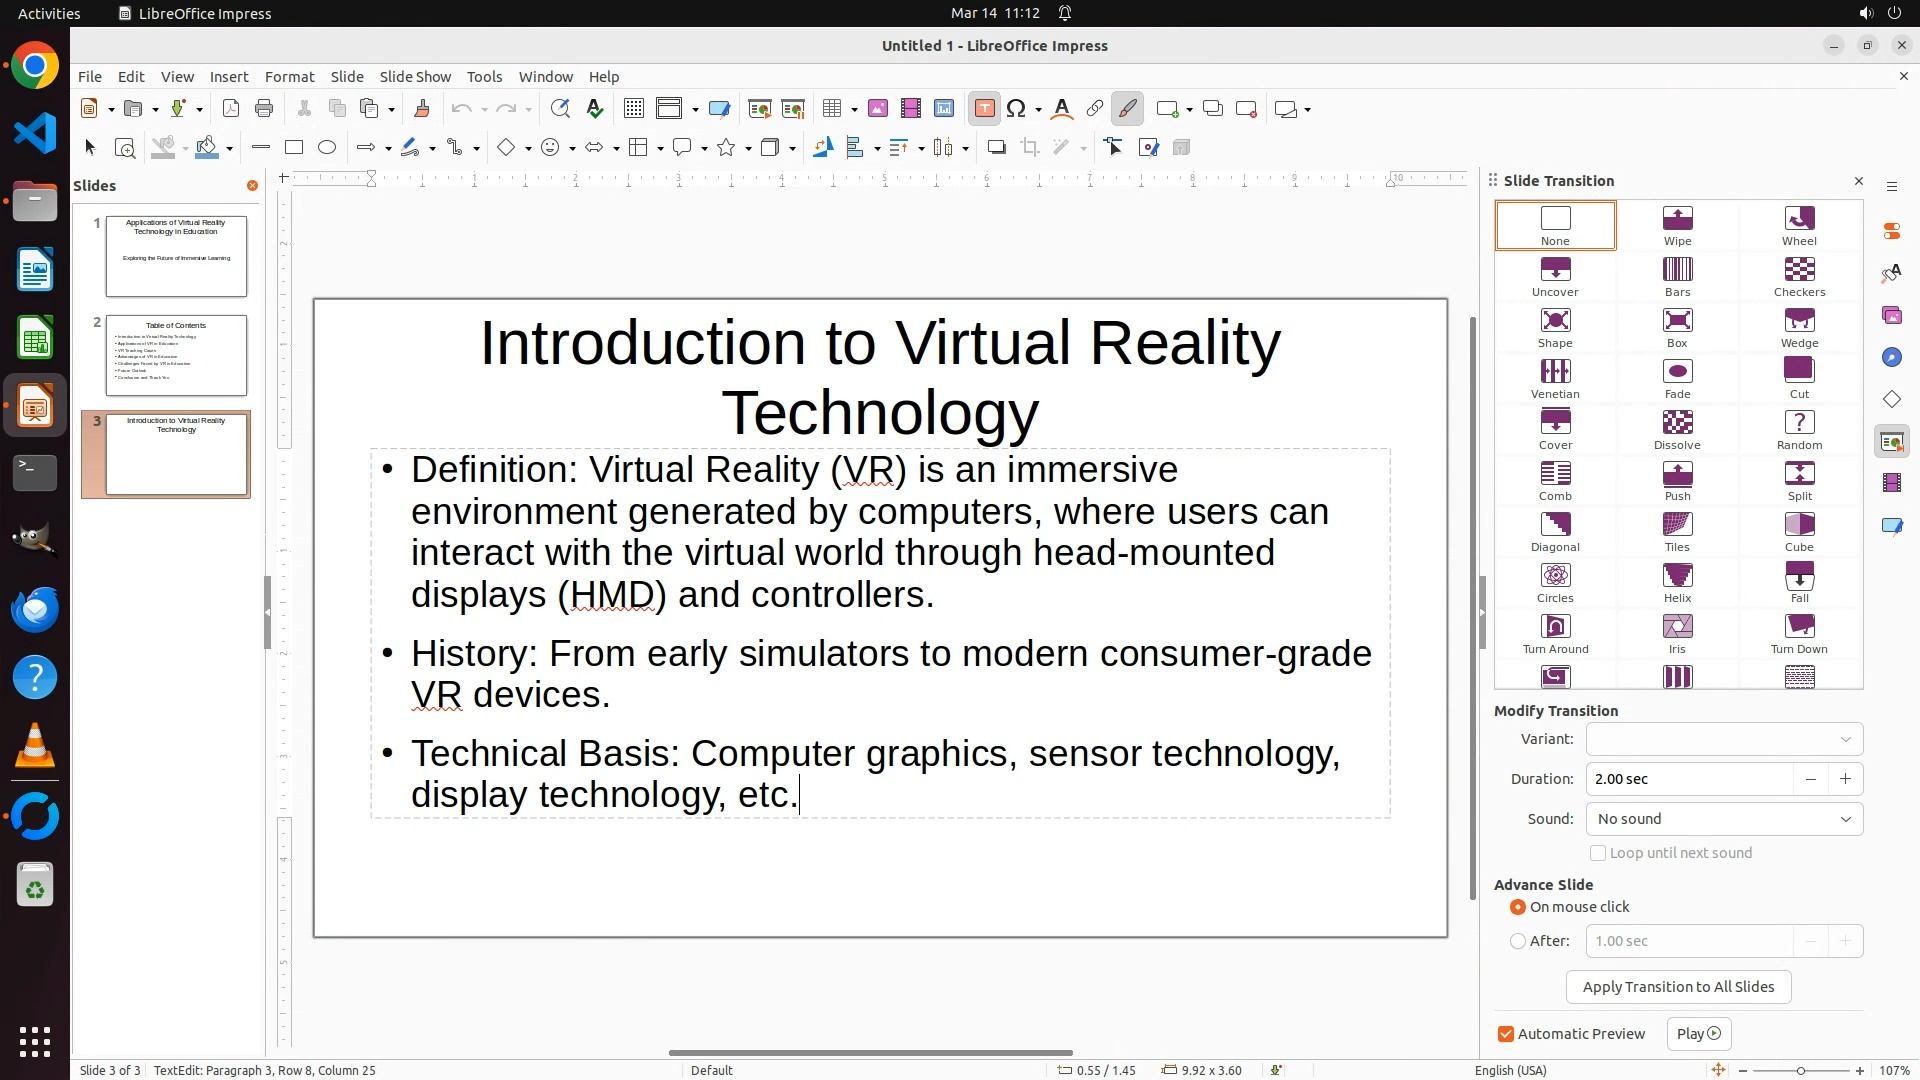This screenshot has height=1080, width=1920.
Task: Open the Sound dropdown
Action: [x=1724, y=819]
